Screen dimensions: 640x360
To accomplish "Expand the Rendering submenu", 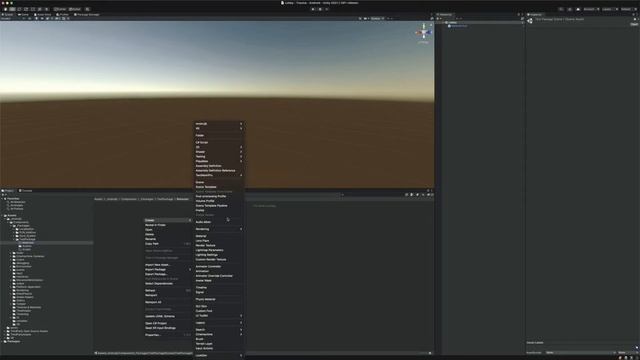I will click(219, 229).
